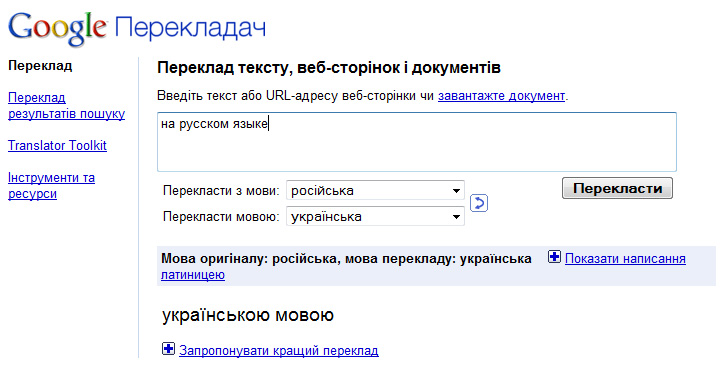This screenshot has height=368, width=726.
Task: Click the Перекласти button
Action: pos(617,188)
